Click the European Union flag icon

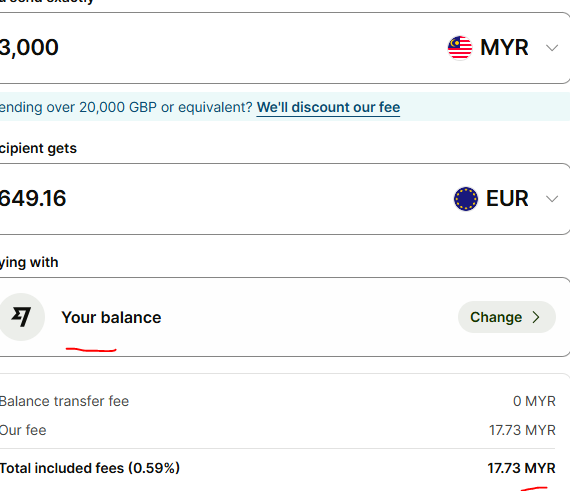(466, 199)
